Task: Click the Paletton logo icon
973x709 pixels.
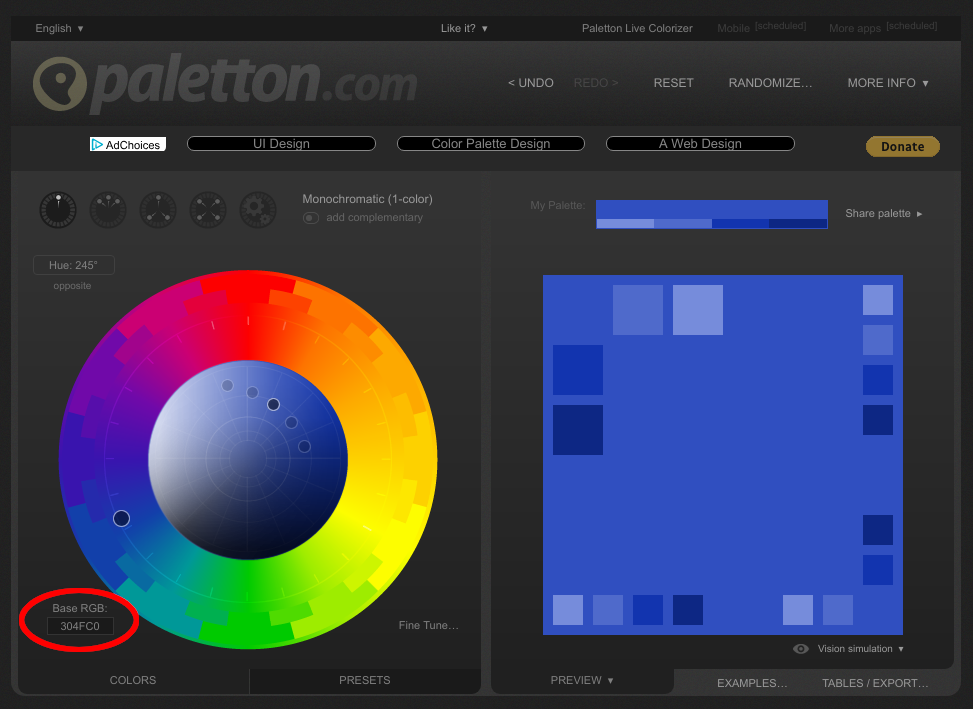Action: point(60,84)
